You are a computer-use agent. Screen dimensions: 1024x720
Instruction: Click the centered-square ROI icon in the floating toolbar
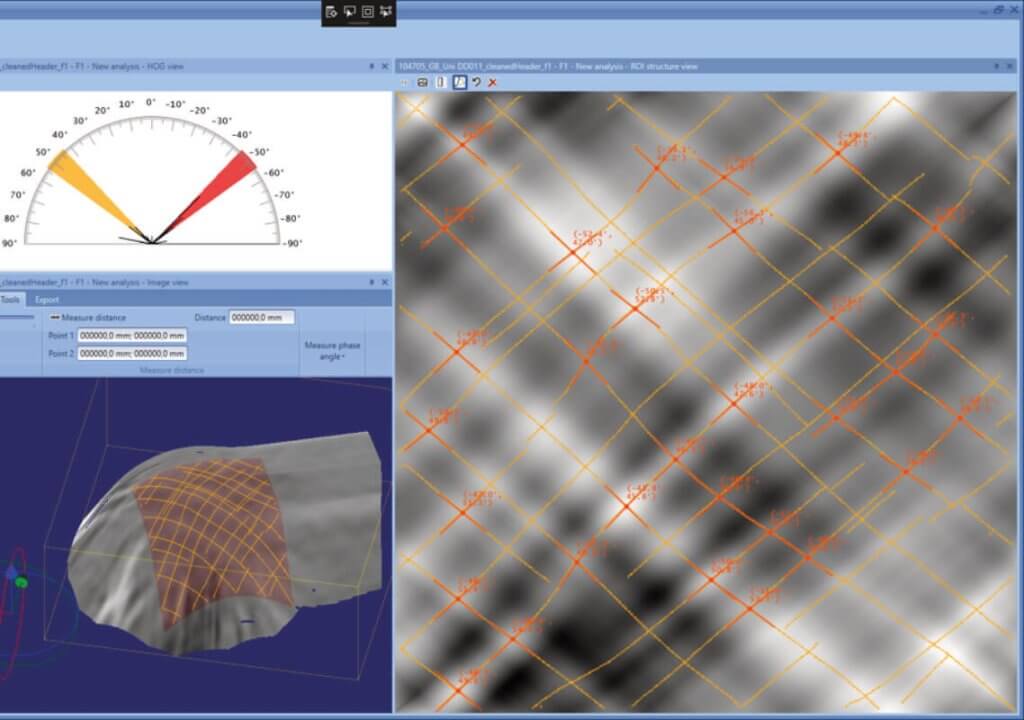pos(368,13)
